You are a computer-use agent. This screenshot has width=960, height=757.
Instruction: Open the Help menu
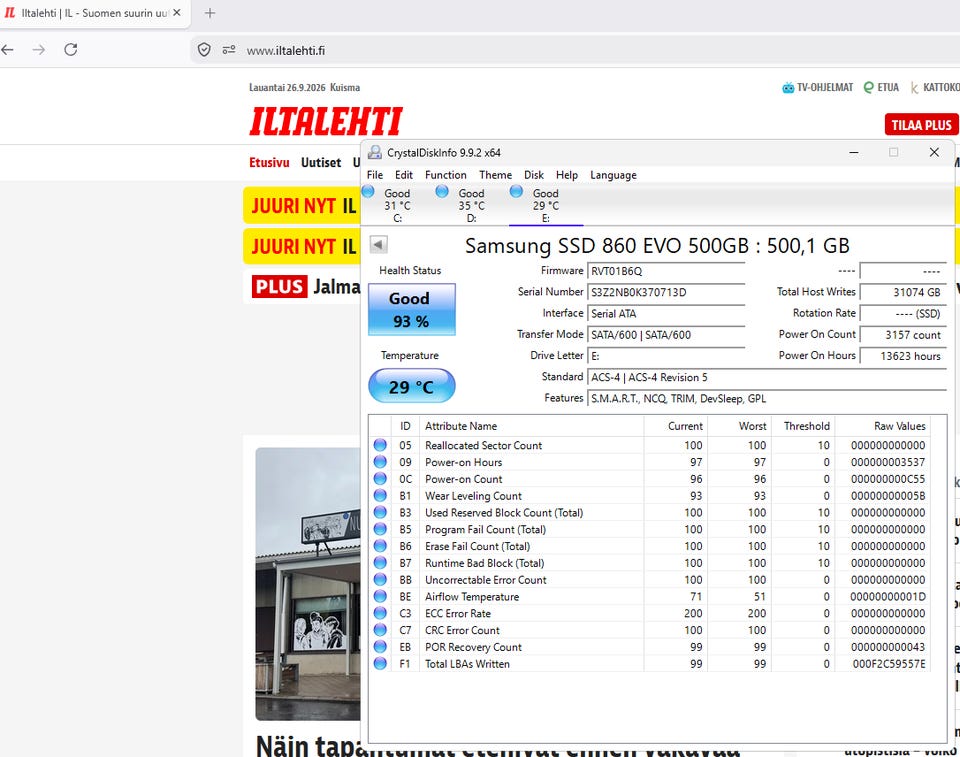[x=567, y=175]
